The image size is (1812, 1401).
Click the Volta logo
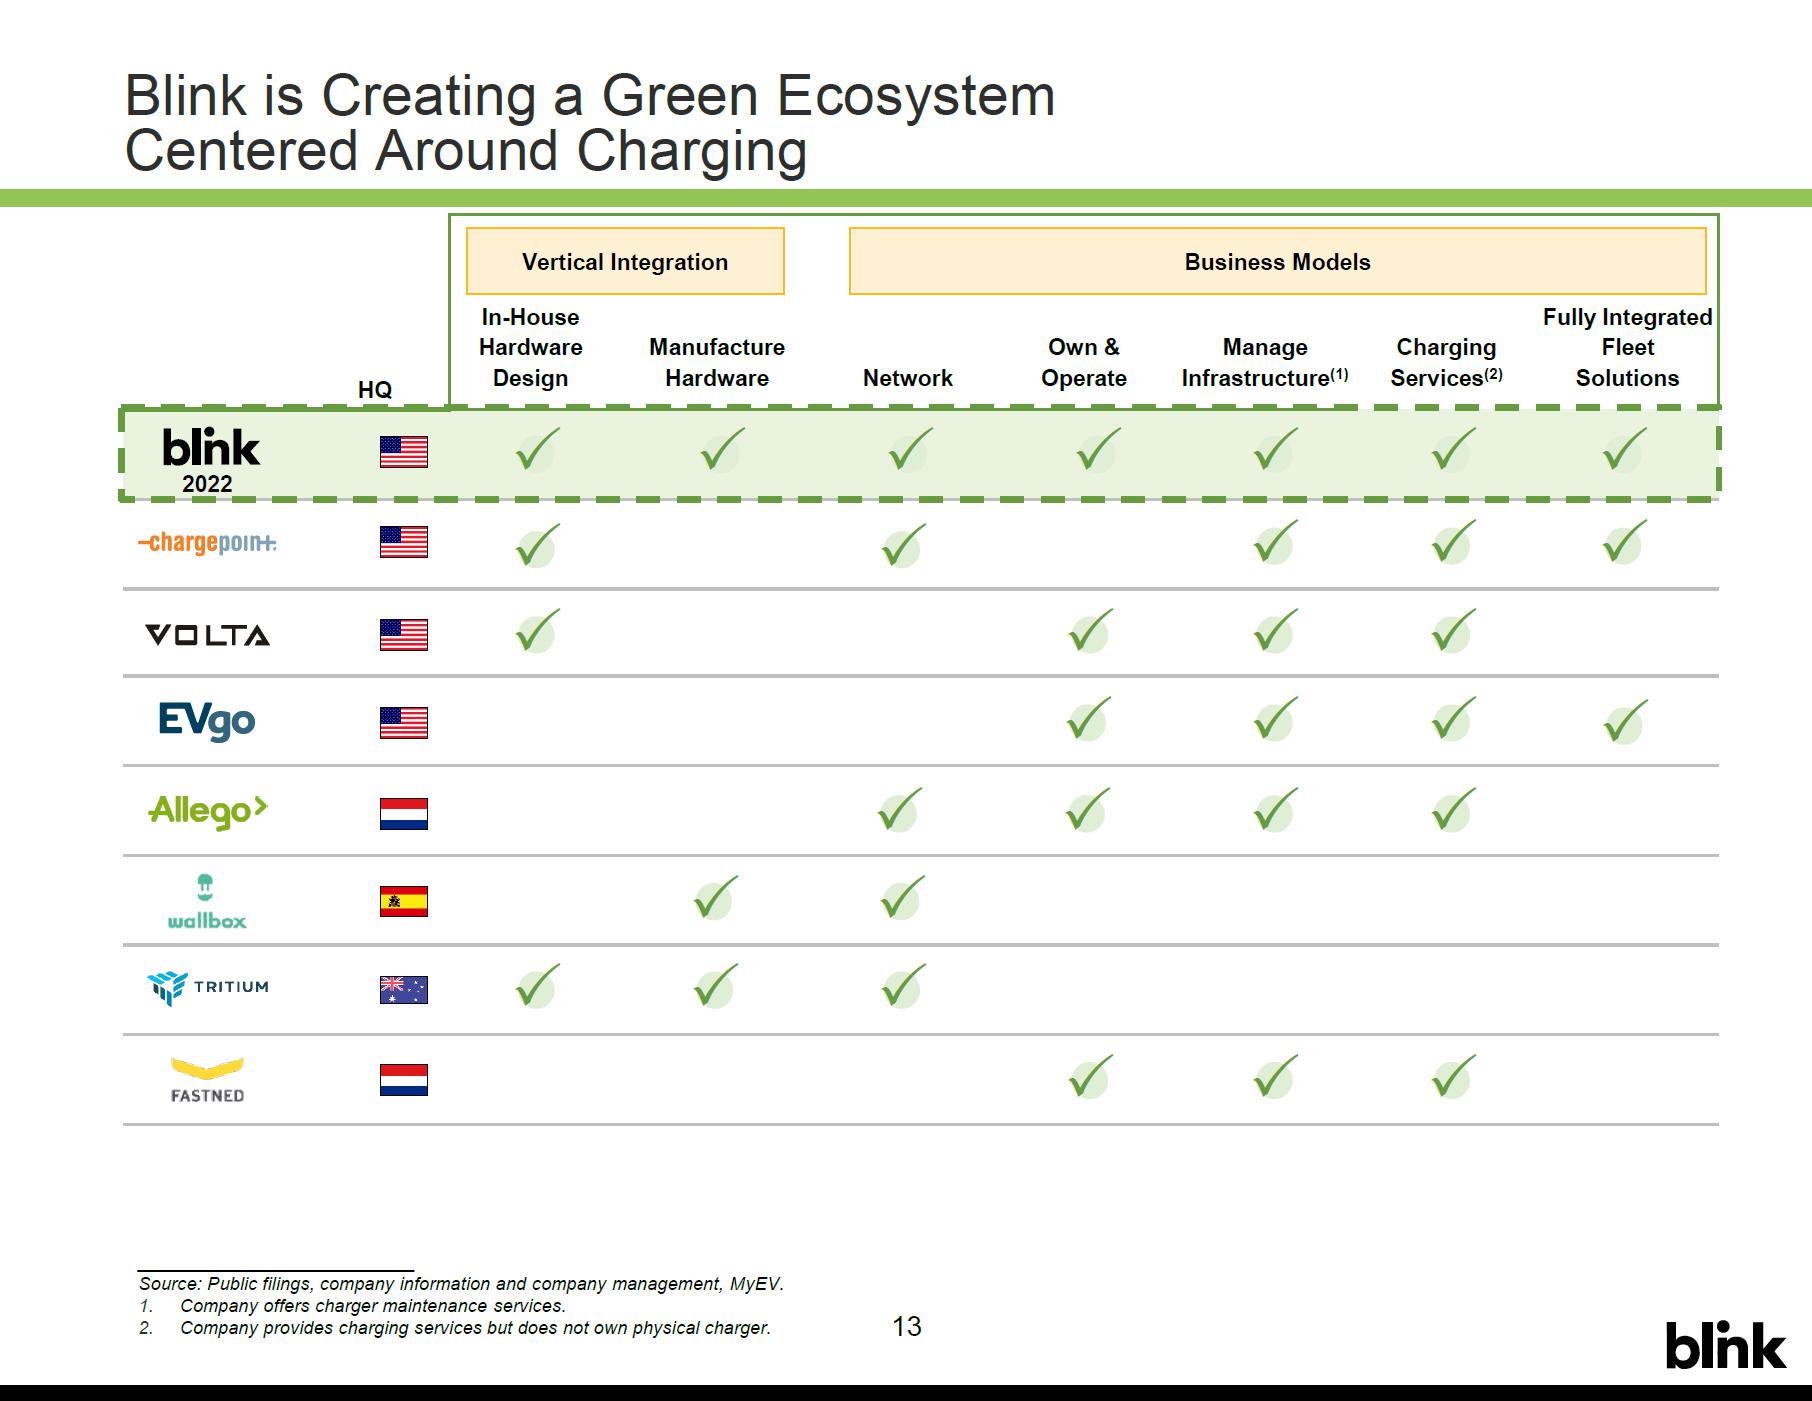point(207,635)
